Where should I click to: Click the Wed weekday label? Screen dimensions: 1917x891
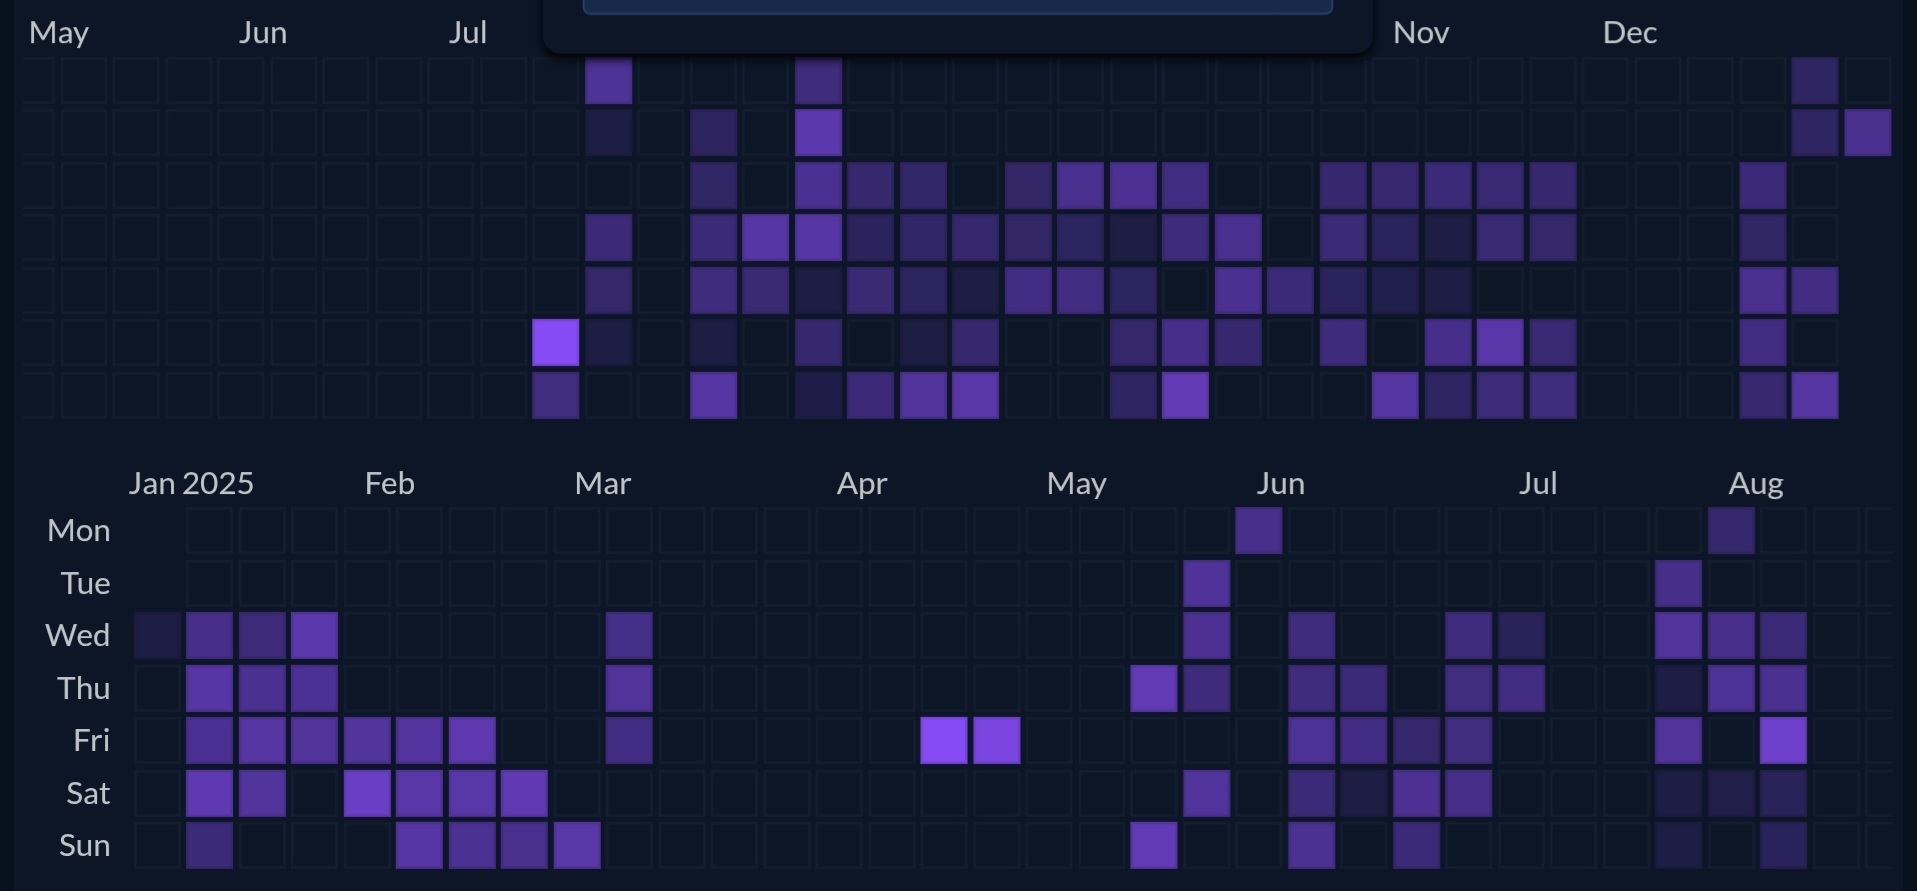coord(77,636)
